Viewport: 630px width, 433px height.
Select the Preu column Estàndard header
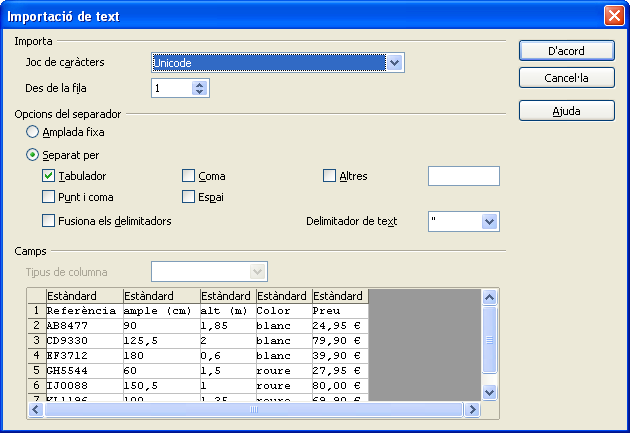tap(339, 296)
